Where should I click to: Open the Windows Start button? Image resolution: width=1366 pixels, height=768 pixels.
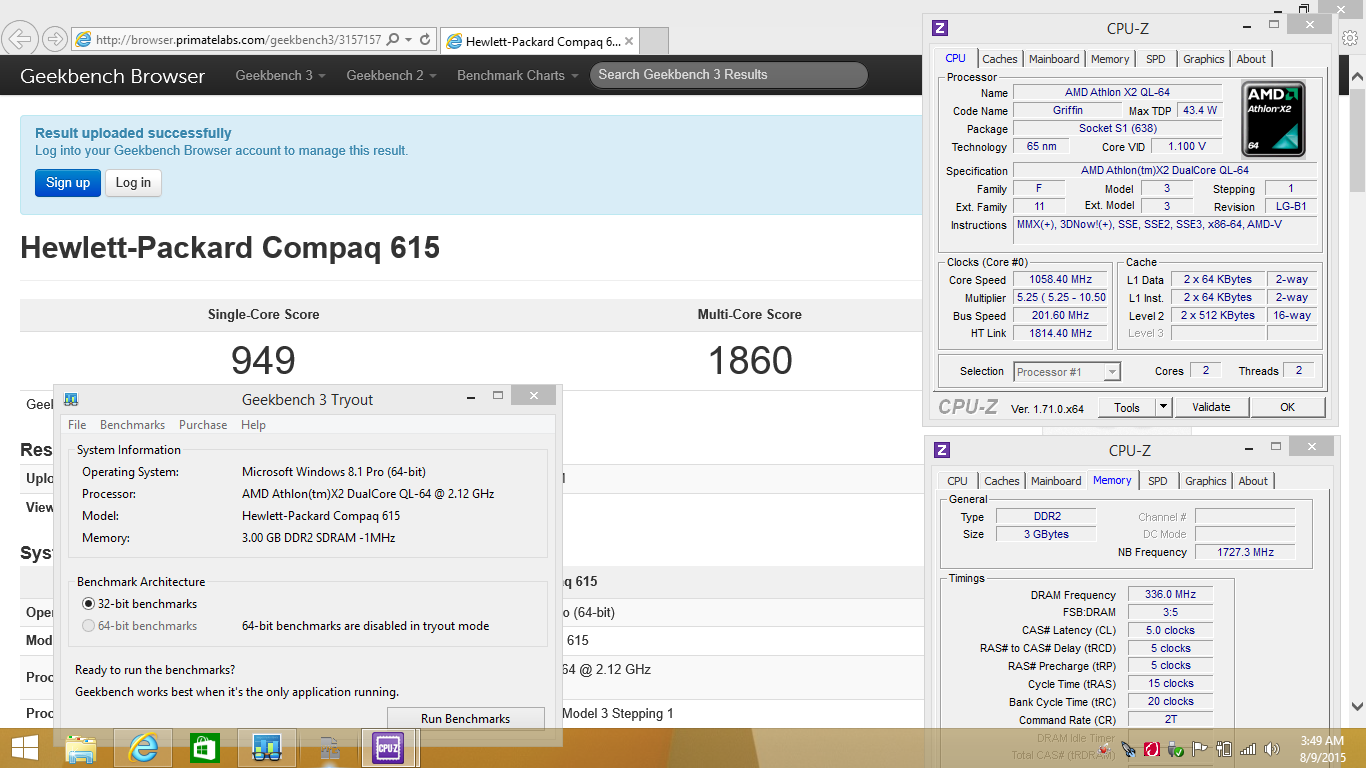pos(24,748)
